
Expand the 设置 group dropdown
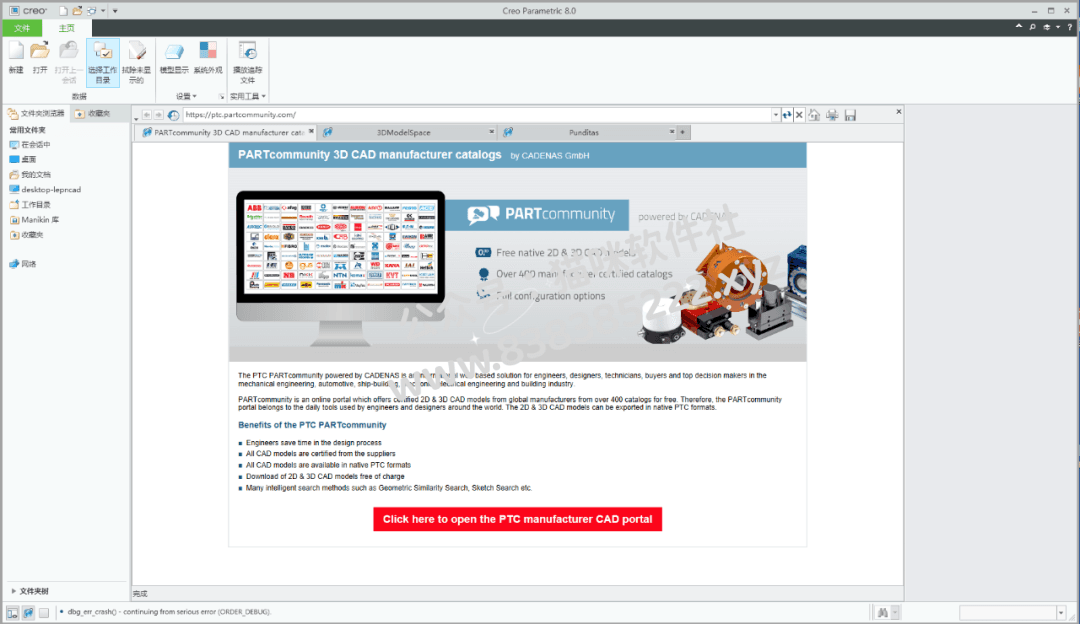(186, 96)
